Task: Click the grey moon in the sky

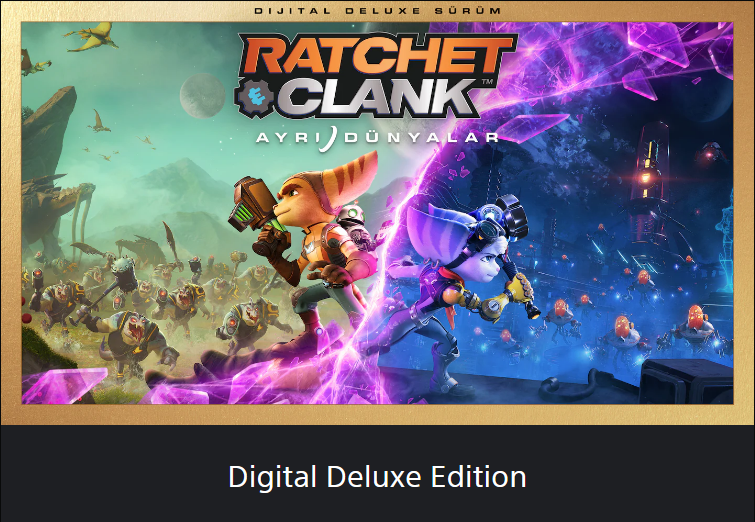Action: (x=203, y=95)
